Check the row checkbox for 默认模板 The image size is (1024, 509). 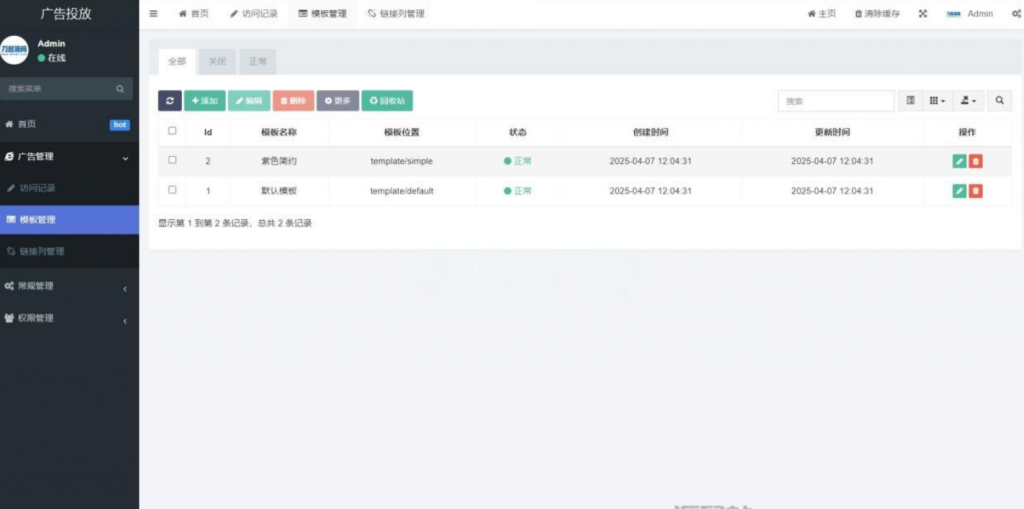click(172, 189)
